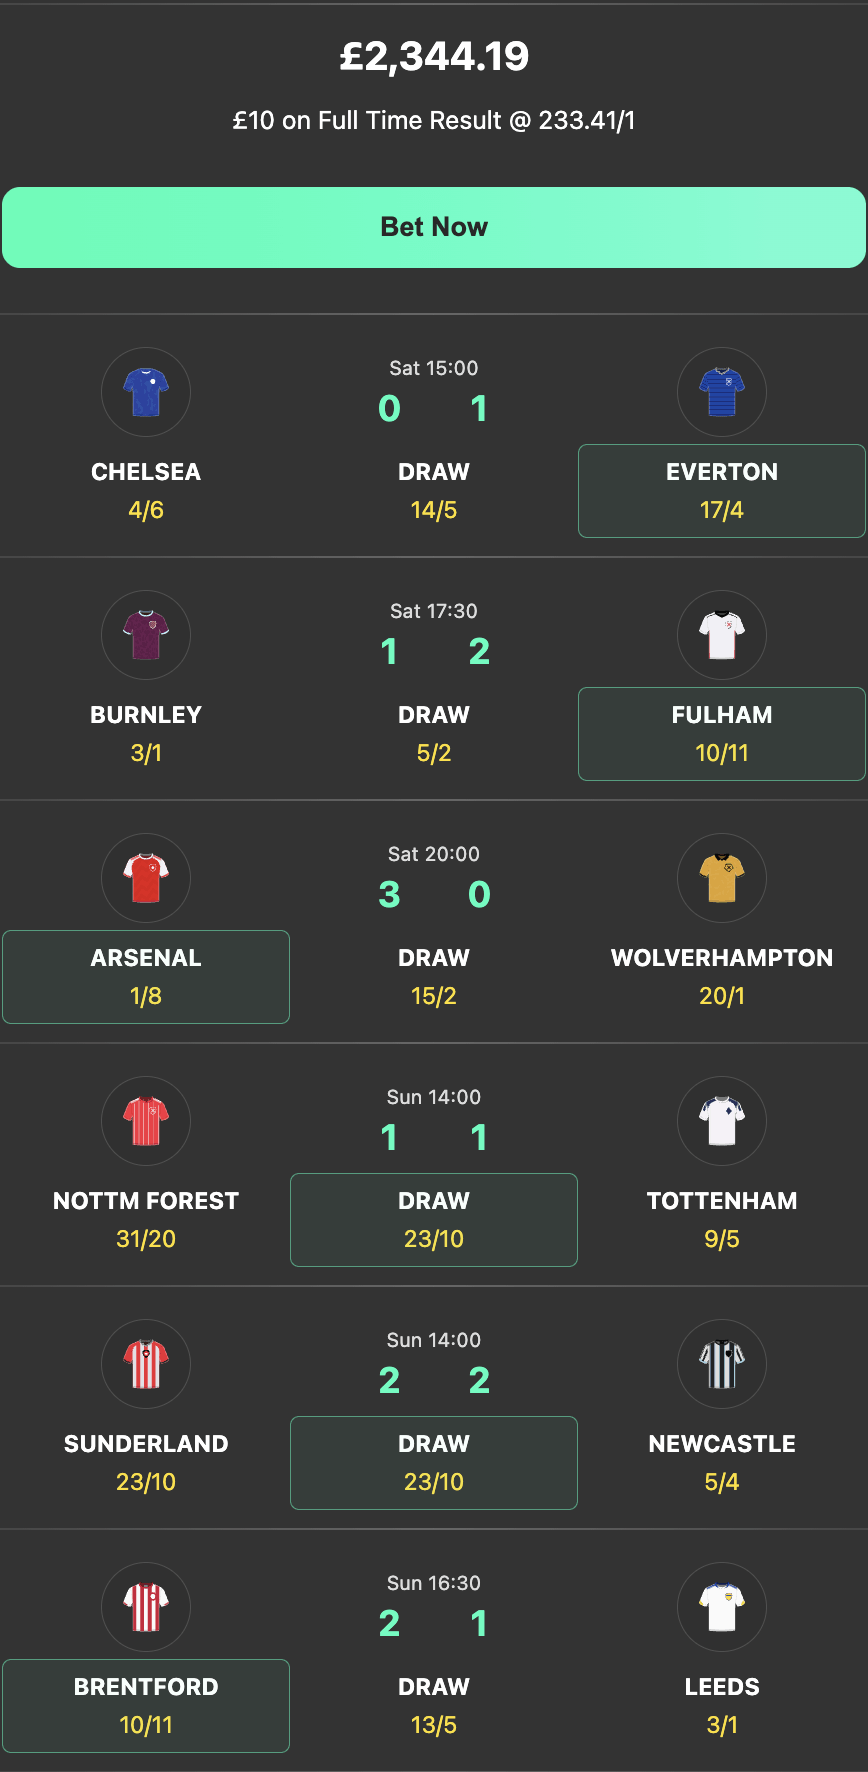Deselect the Fulham 10/11 pick
This screenshot has width=868, height=1772.
click(x=722, y=734)
